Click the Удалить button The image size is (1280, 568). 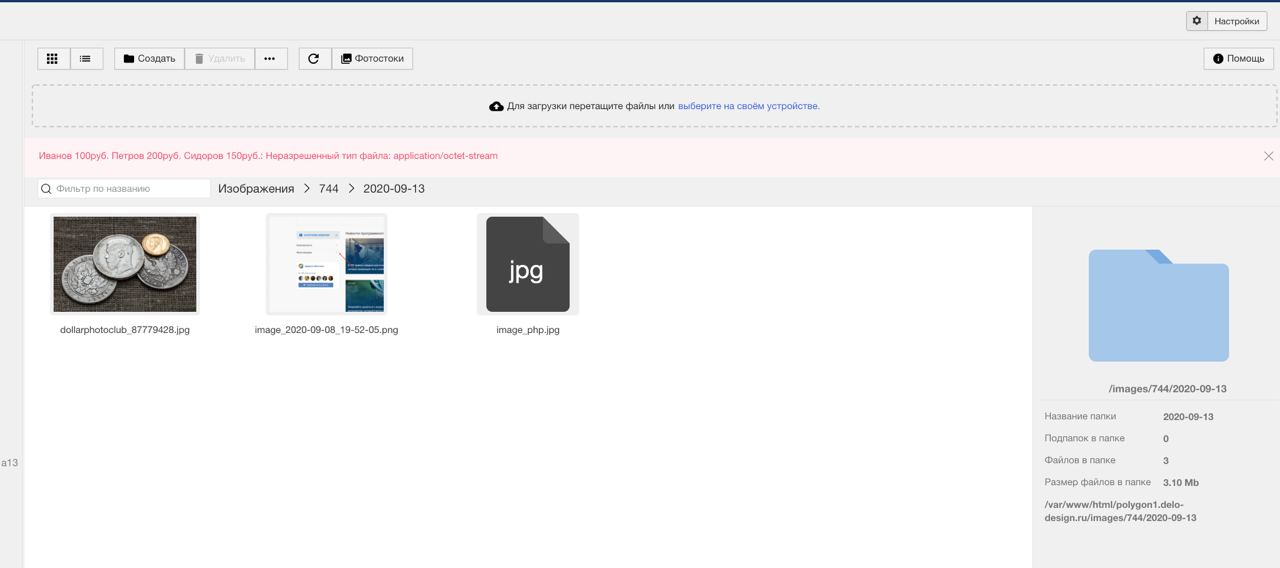[219, 59]
